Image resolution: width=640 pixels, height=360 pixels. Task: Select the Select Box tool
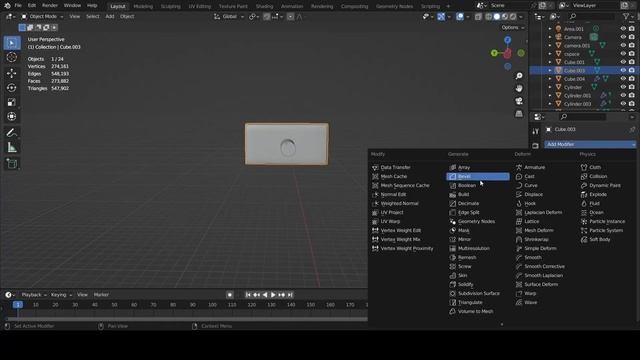12,43
